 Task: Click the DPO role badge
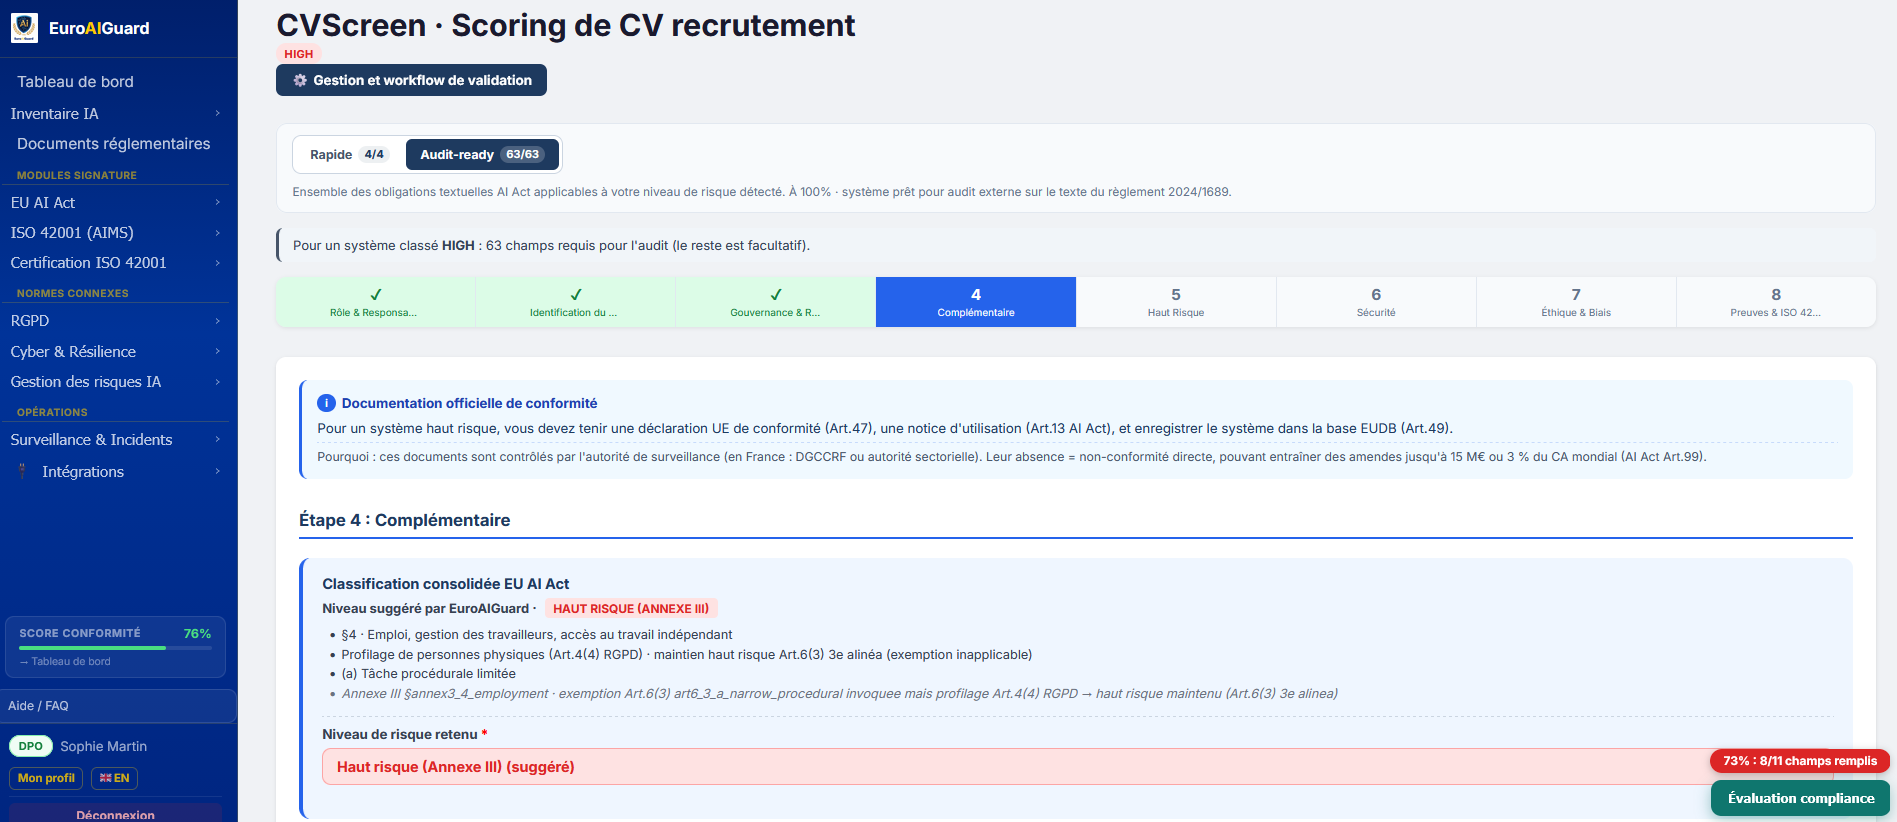tap(31, 746)
